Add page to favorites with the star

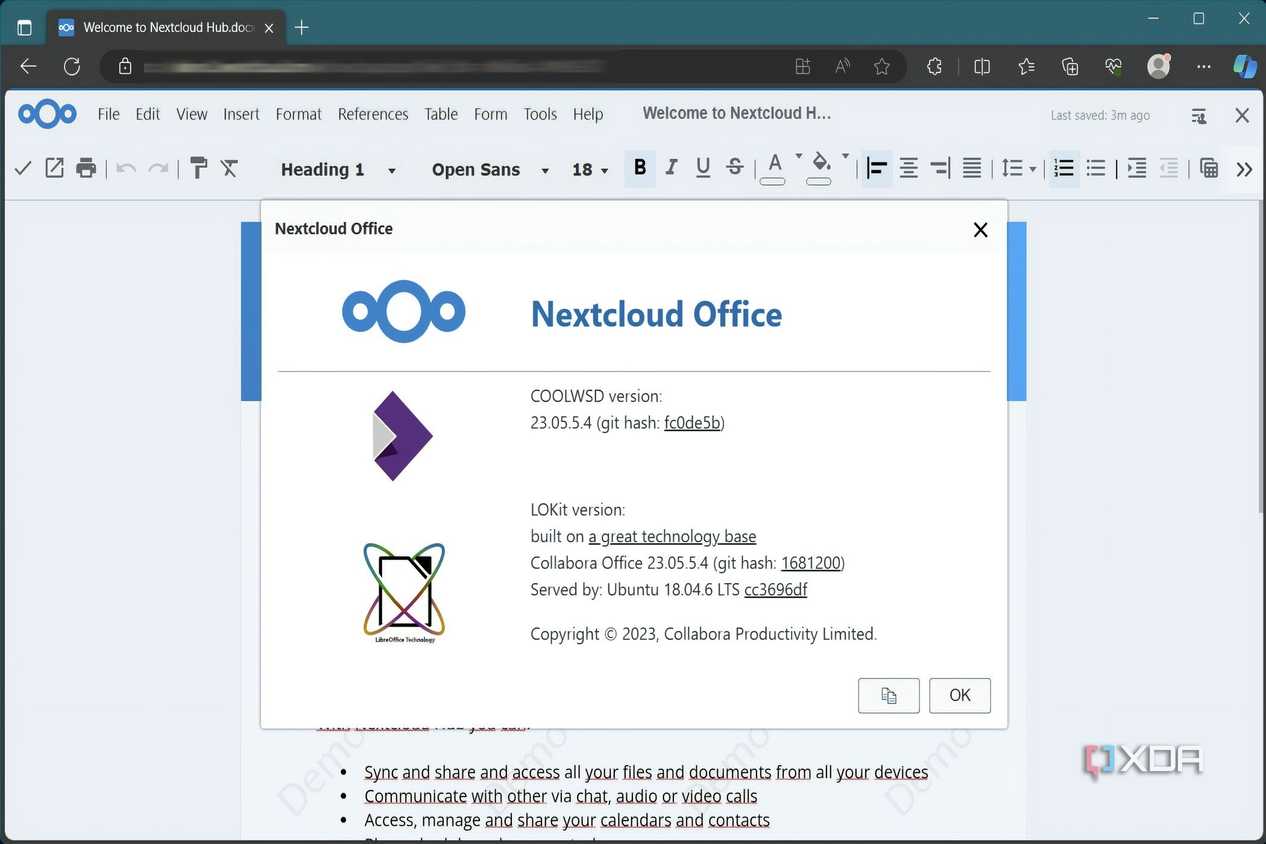click(882, 66)
